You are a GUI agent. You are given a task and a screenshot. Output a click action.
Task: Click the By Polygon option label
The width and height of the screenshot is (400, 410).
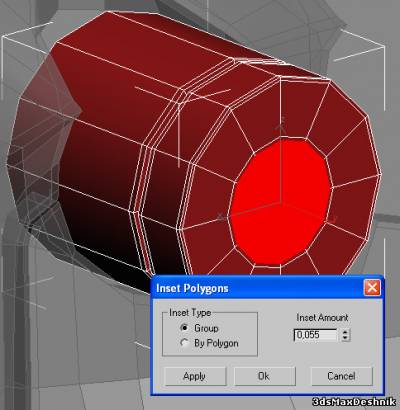[216, 343]
